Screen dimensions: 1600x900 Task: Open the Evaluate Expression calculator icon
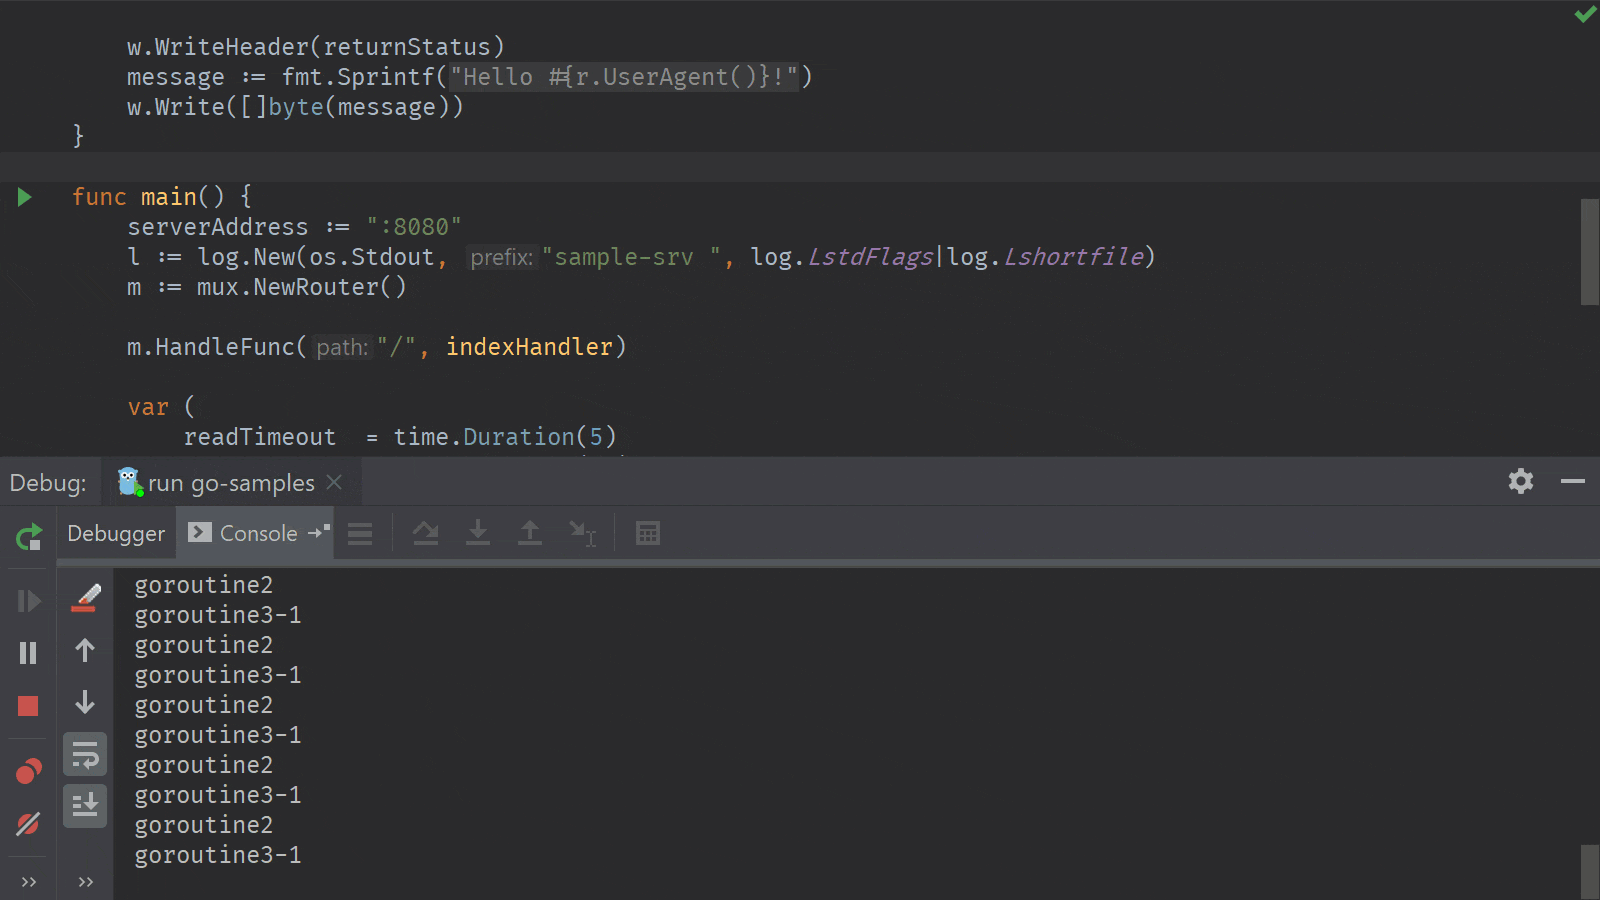tap(647, 532)
